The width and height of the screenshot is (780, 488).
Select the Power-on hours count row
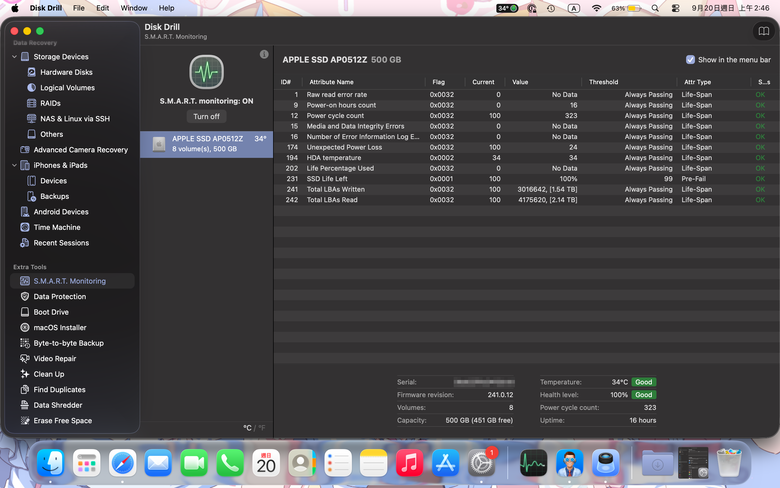coord(526,105)
